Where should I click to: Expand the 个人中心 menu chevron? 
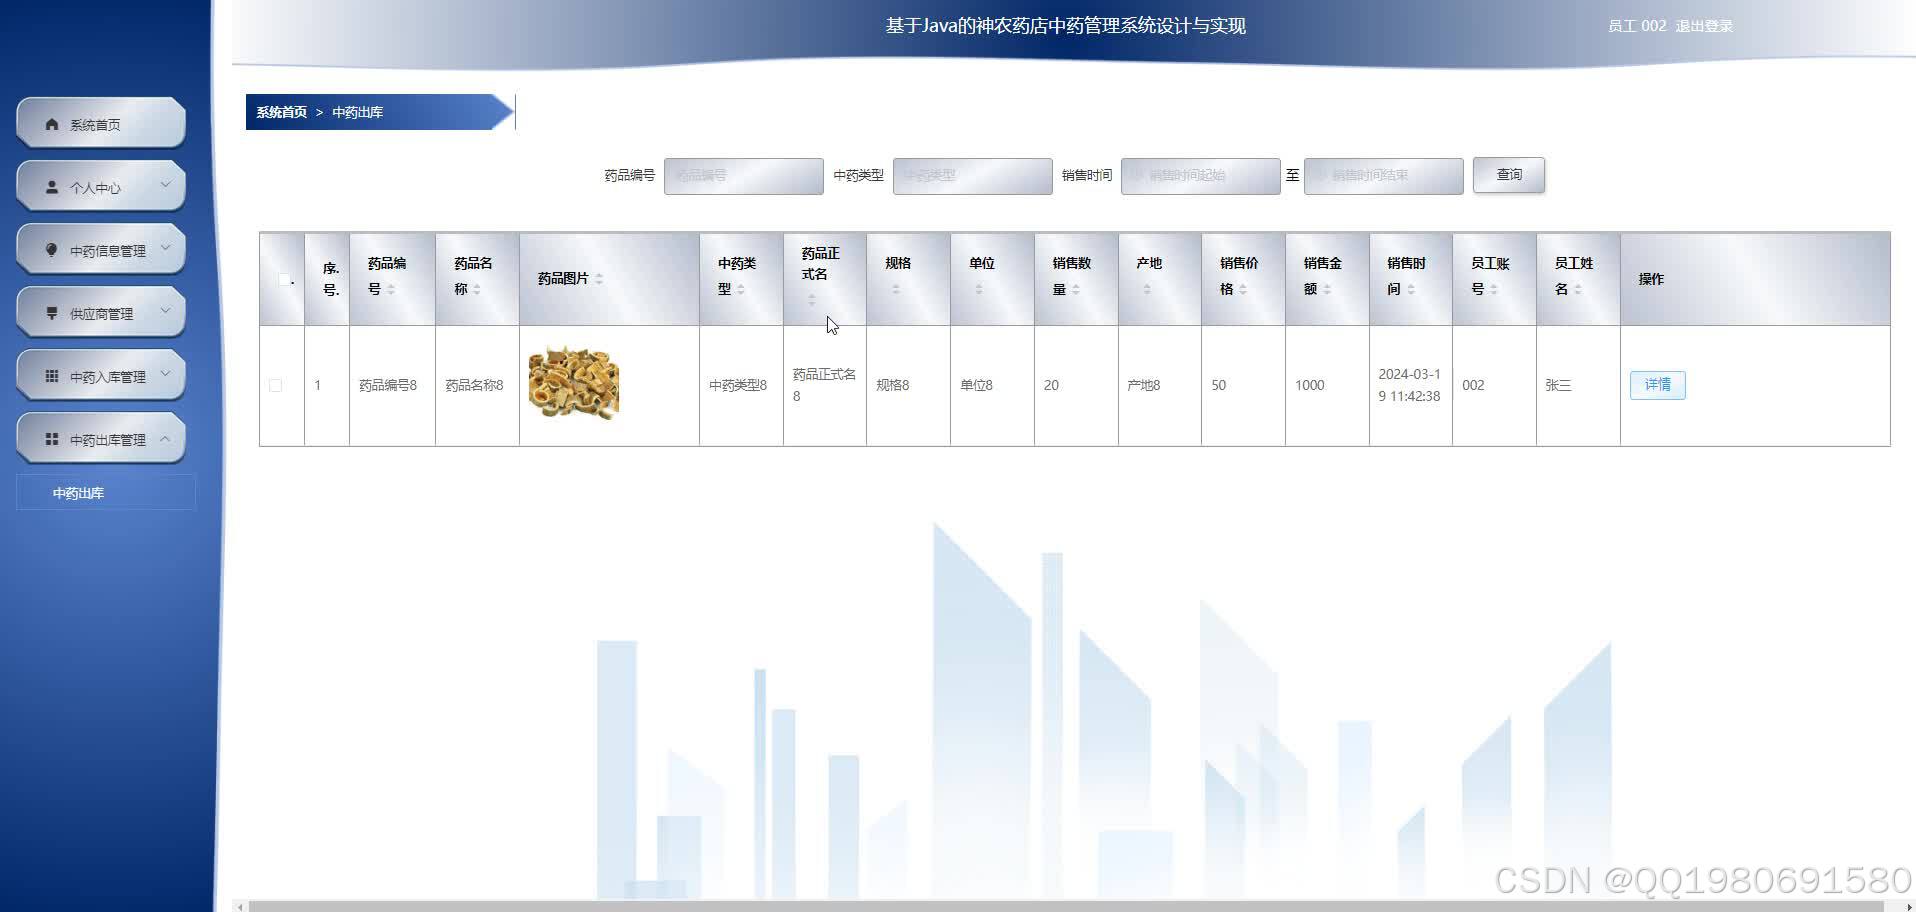pyautogui.click(x=165, y=186)
